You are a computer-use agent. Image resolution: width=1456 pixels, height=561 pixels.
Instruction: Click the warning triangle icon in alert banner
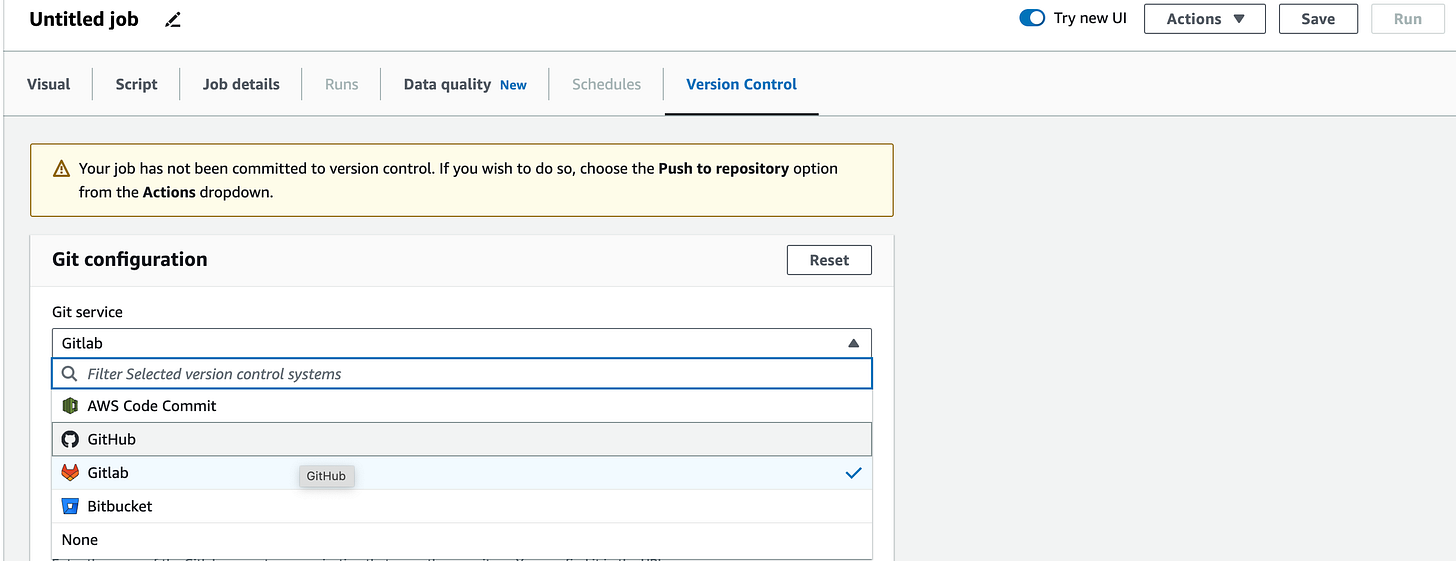61,169
